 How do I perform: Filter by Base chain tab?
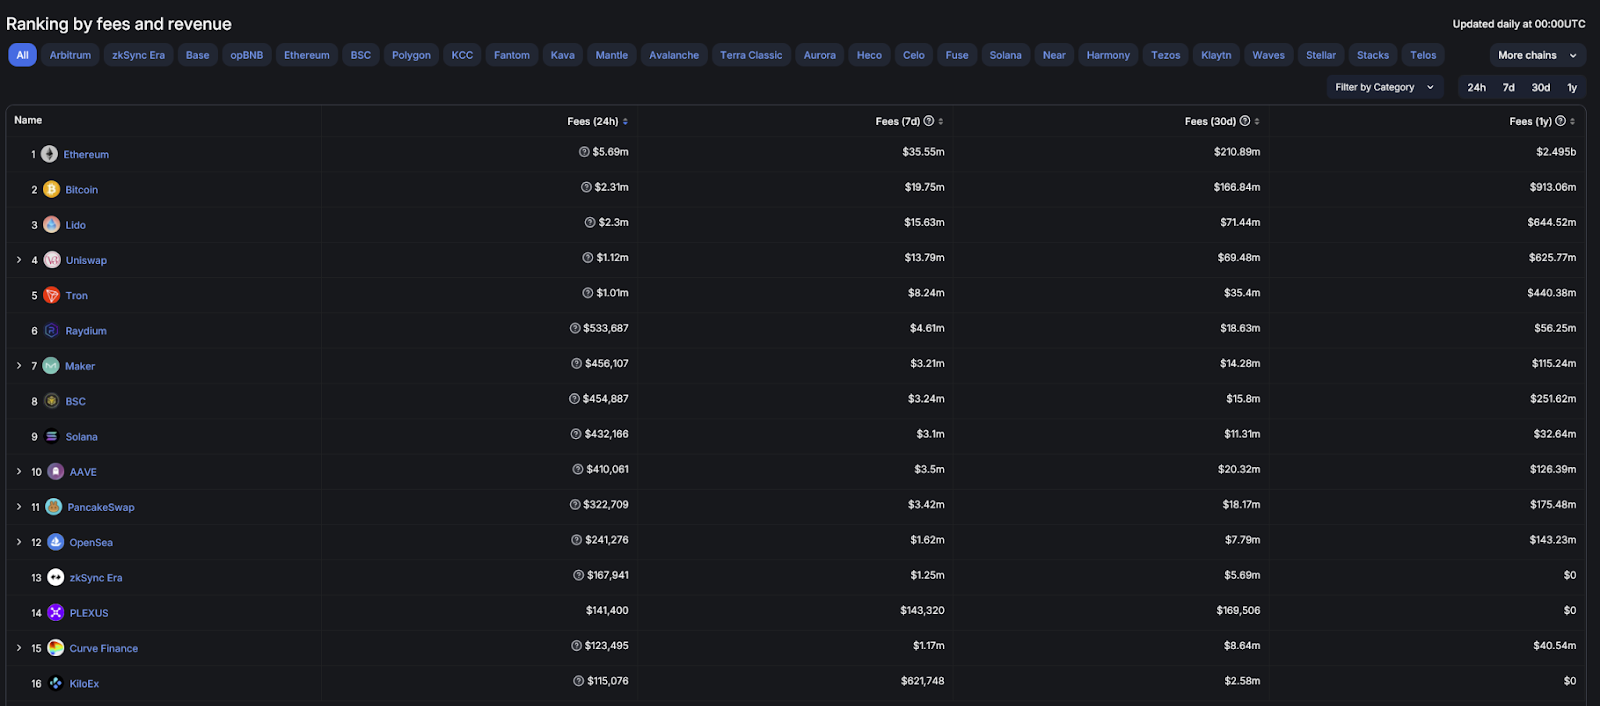pos(198,55)
